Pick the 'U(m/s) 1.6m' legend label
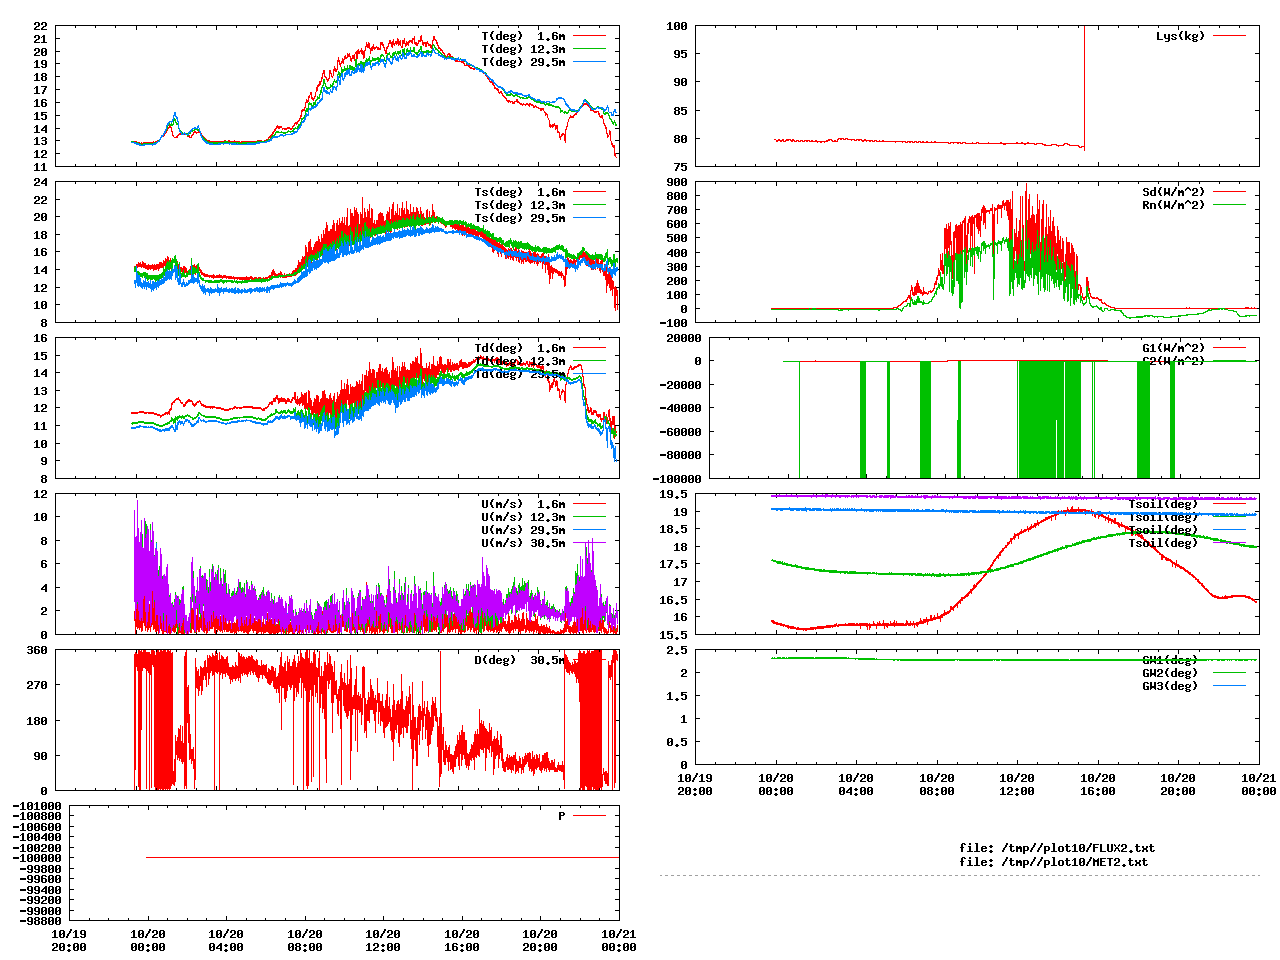The image size is (1280, 960). (x=523, y=504)
